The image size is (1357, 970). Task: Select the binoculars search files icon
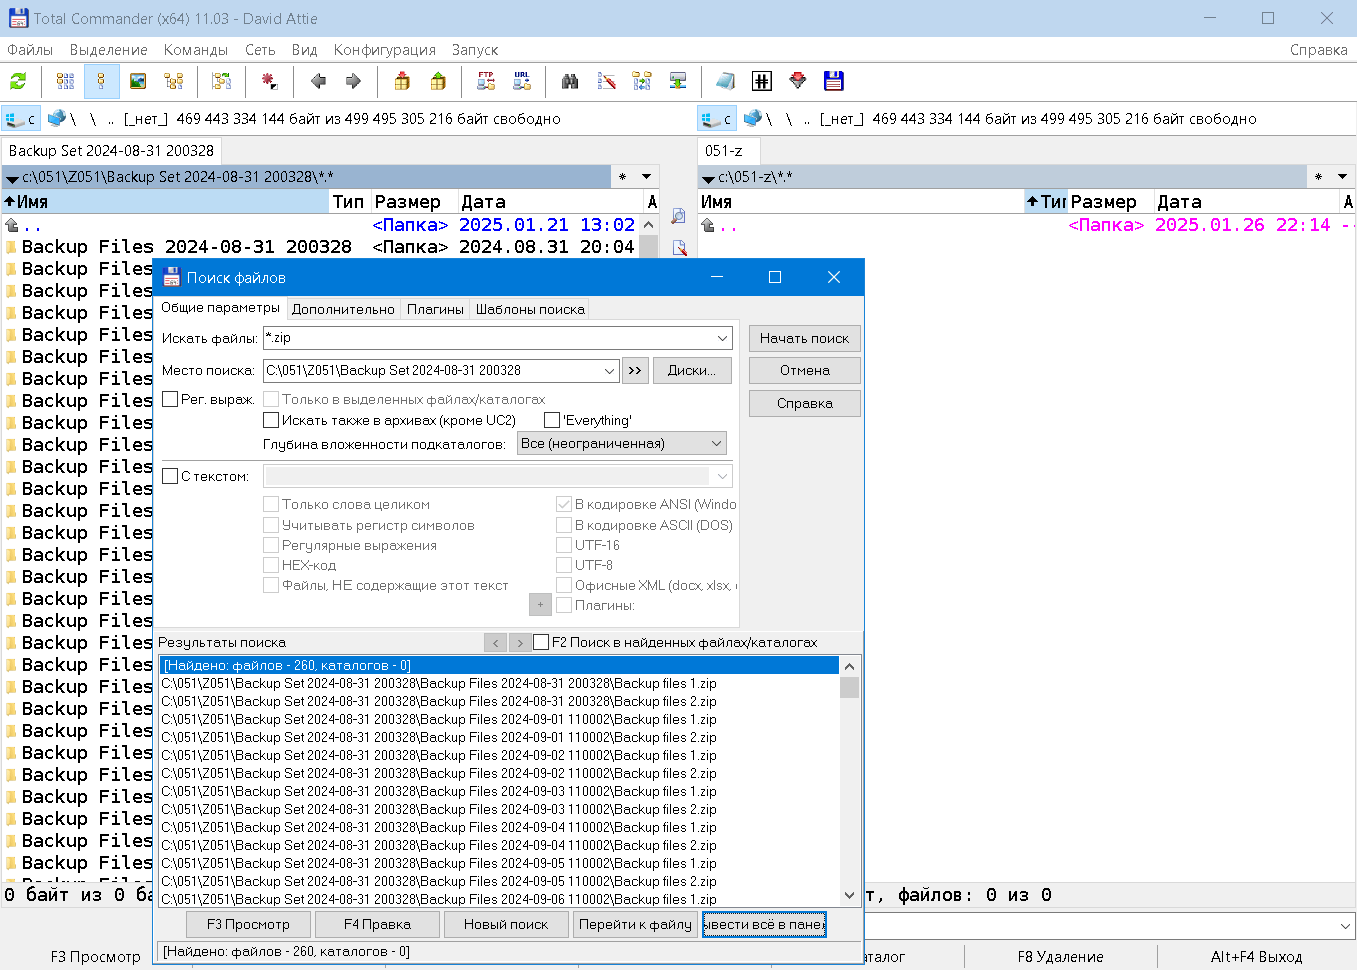570,81
